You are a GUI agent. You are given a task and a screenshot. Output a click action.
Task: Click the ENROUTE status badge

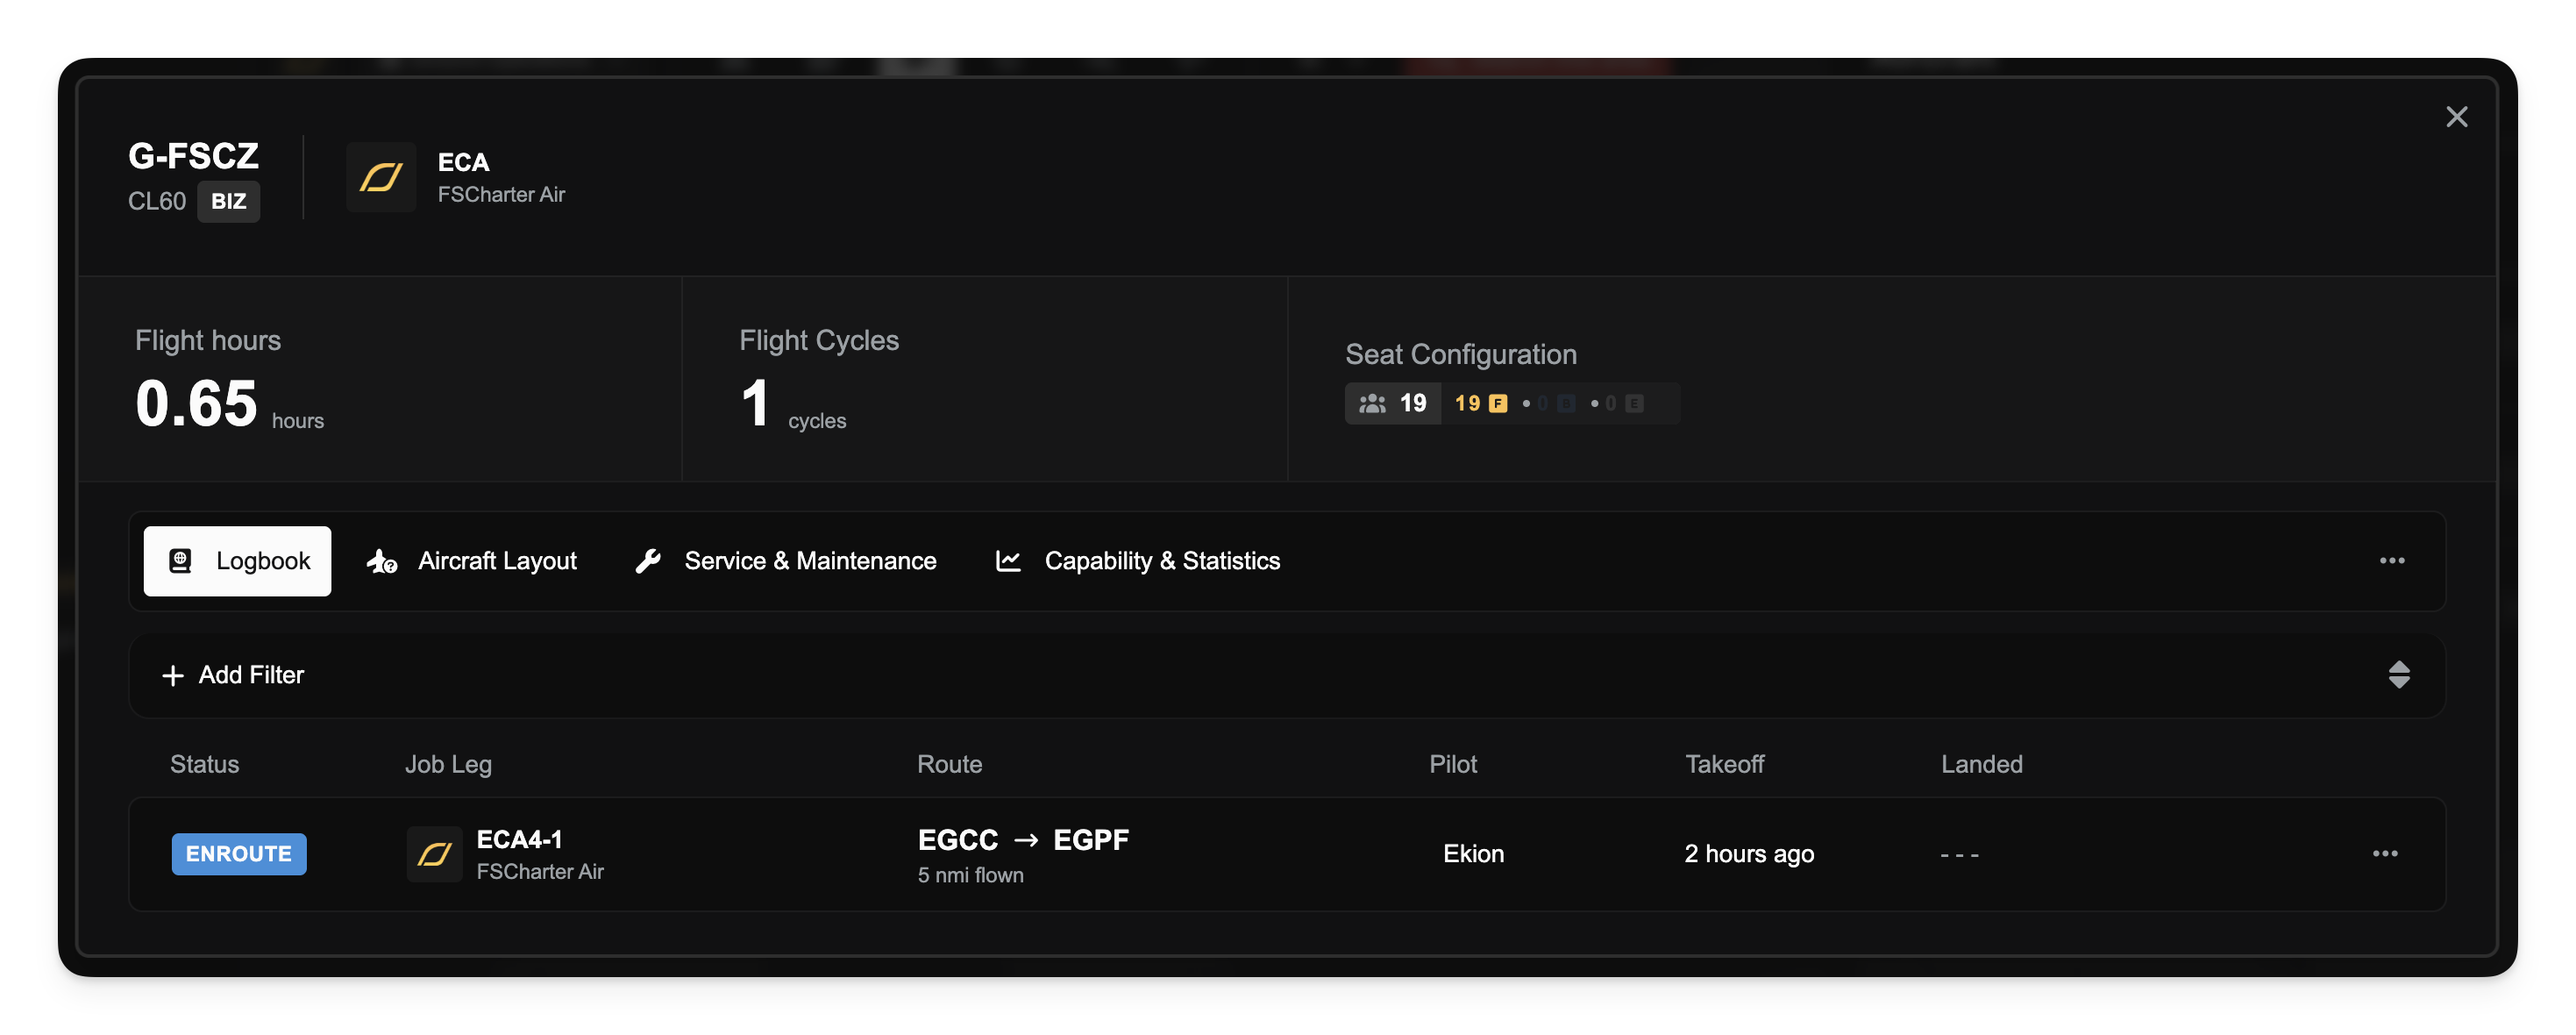click(239, 854)
